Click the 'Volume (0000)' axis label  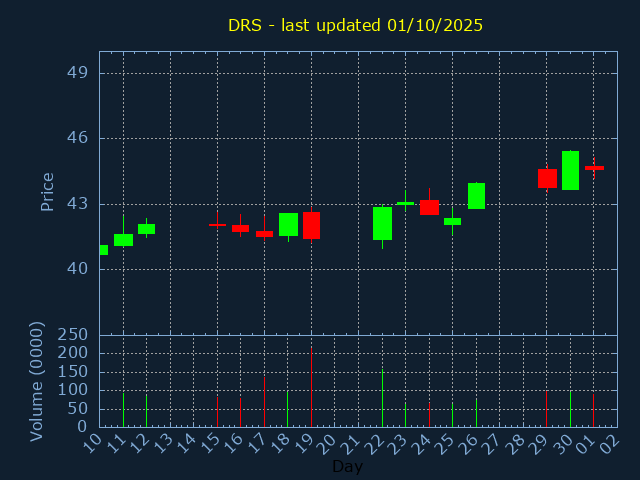[x=37, y=381]
